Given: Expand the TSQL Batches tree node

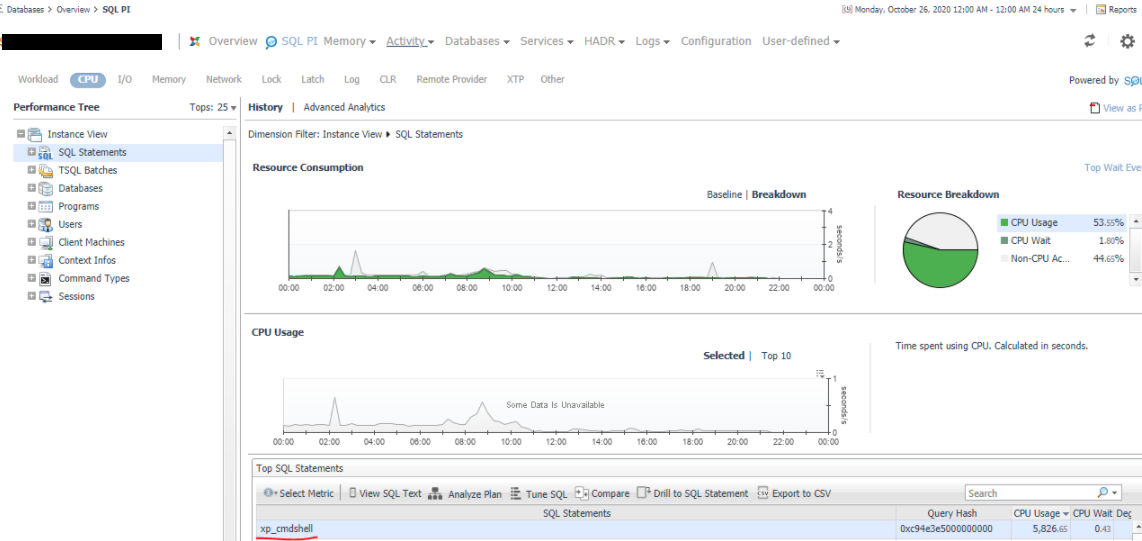Looking at the screenshot, I should 32,171.
